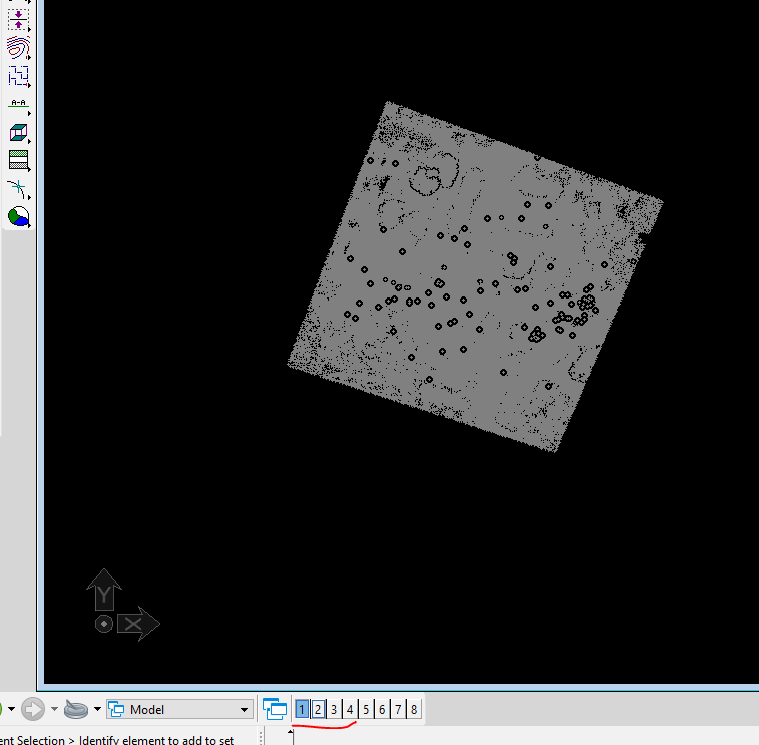This screenshot has height=745, width=759.
Task: Click the hatched layers stack tool
Action: coord(18,160)
